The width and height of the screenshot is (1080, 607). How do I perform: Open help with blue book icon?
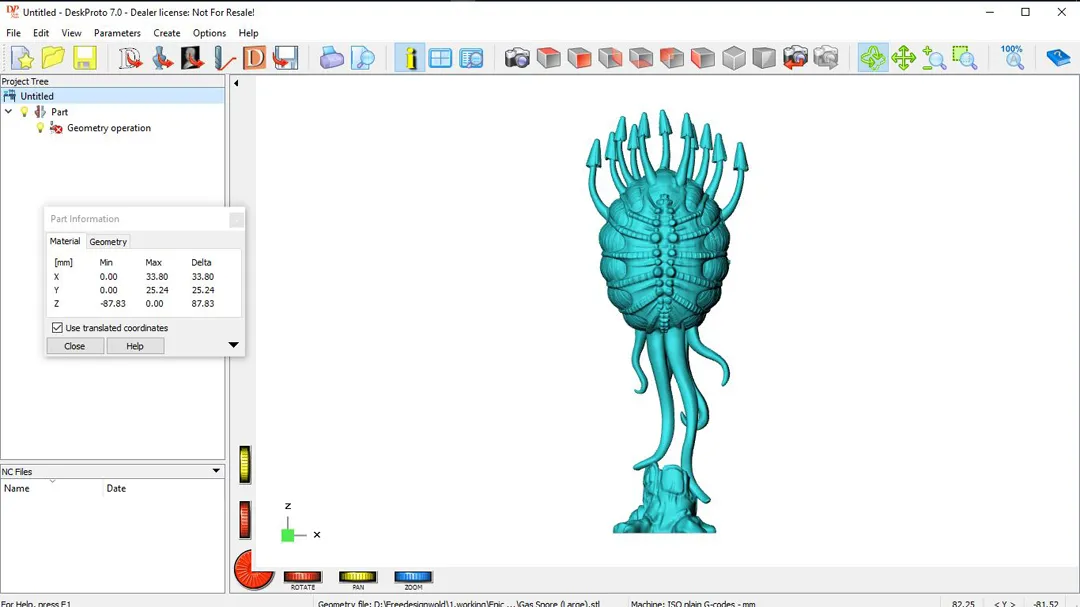pos(1057,58)
